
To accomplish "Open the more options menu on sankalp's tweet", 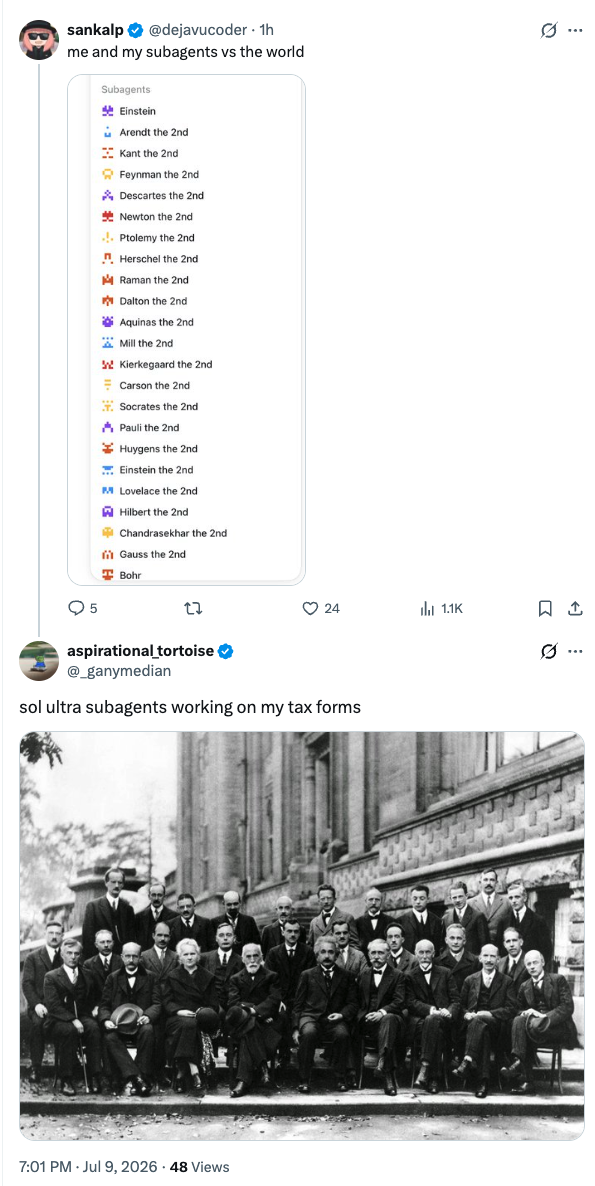I will click(575, 30).
